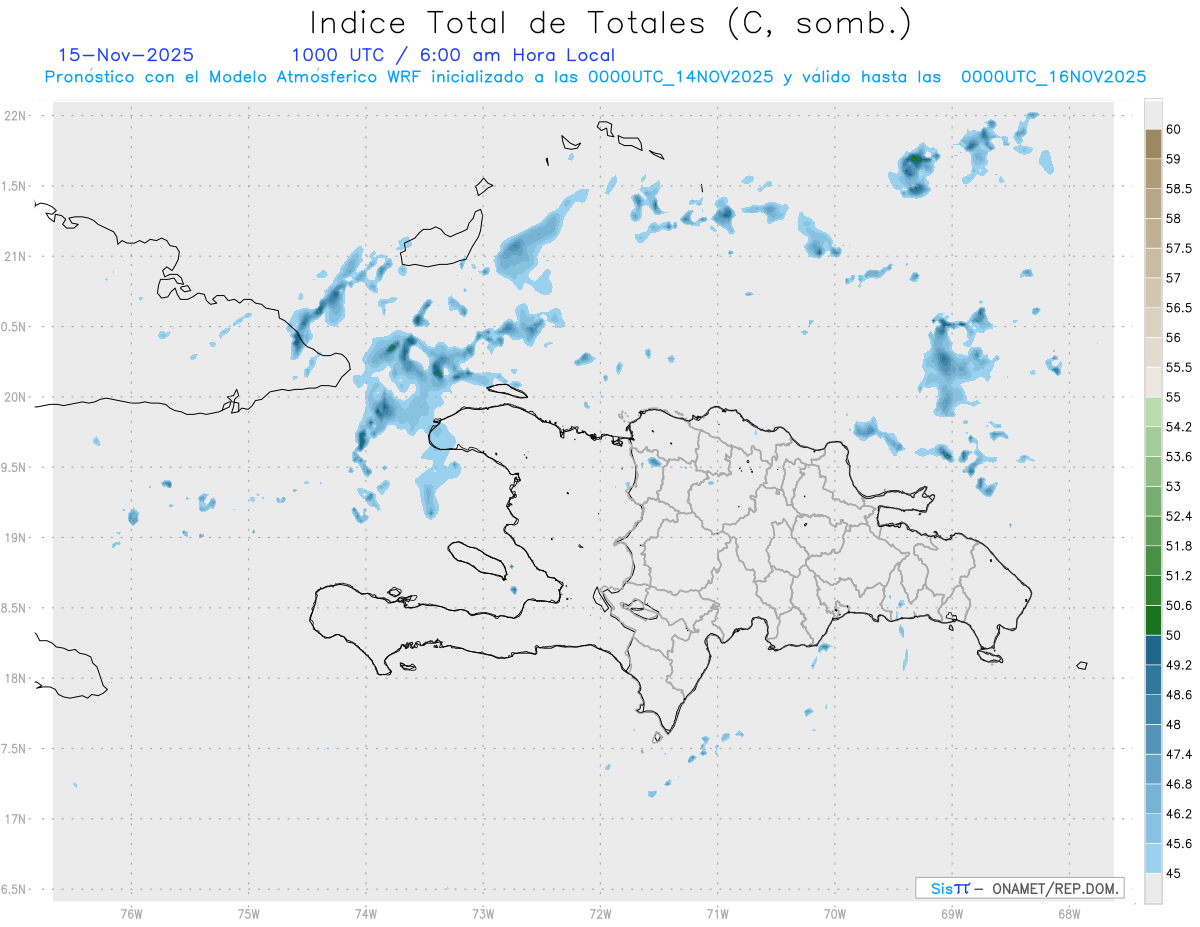Image resolution: width=1200 pixels, height=927 pixels.
Task: Click the longitude label '72W'
Action: coord(600,913)
